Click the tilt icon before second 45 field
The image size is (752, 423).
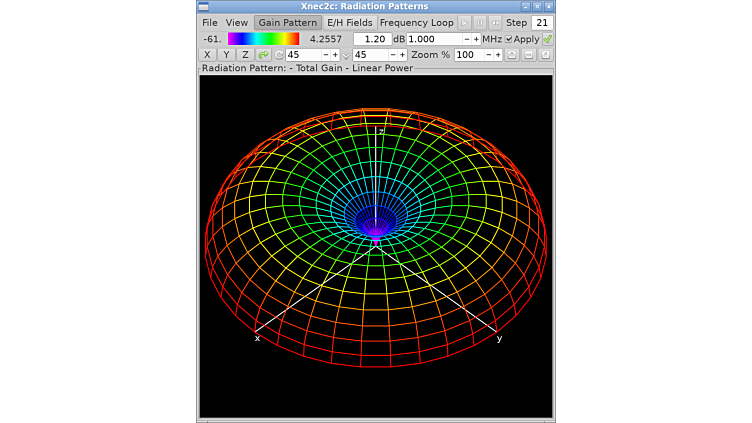coord(346,55)
